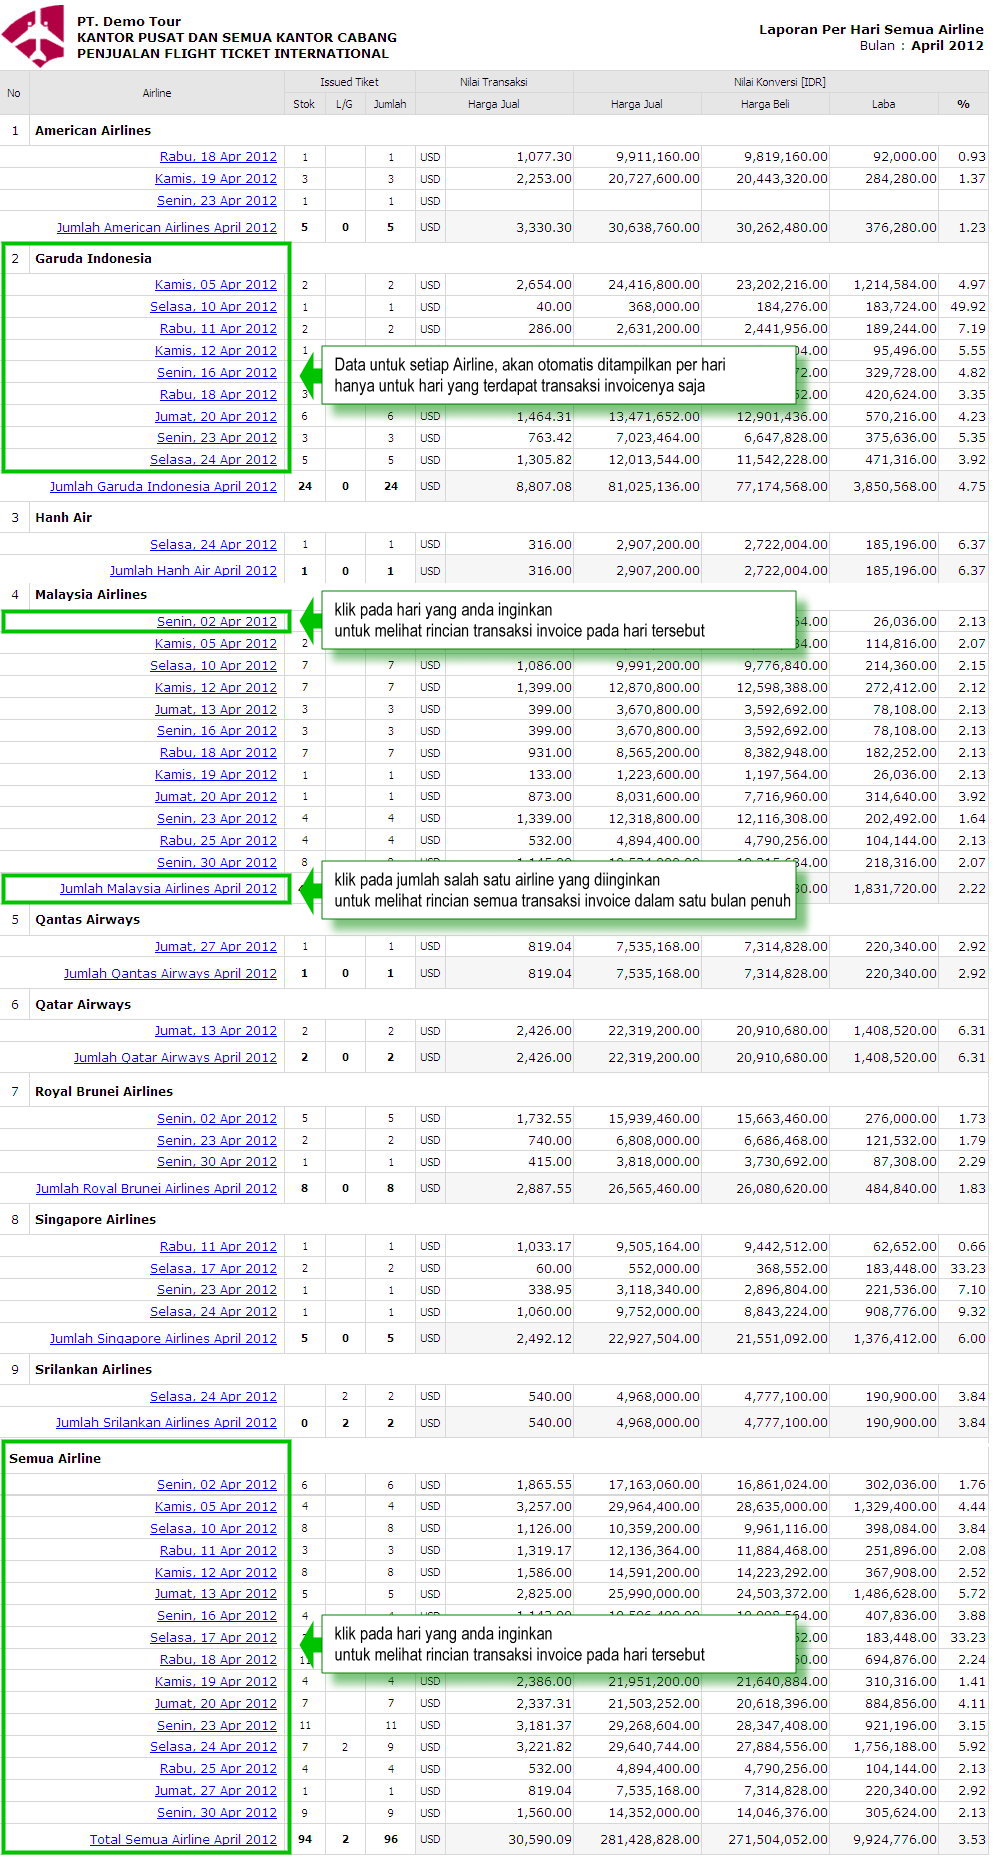
Task: Open Jumat, 27 Apr 2012 under Qantas Airways
Action: 216,947
